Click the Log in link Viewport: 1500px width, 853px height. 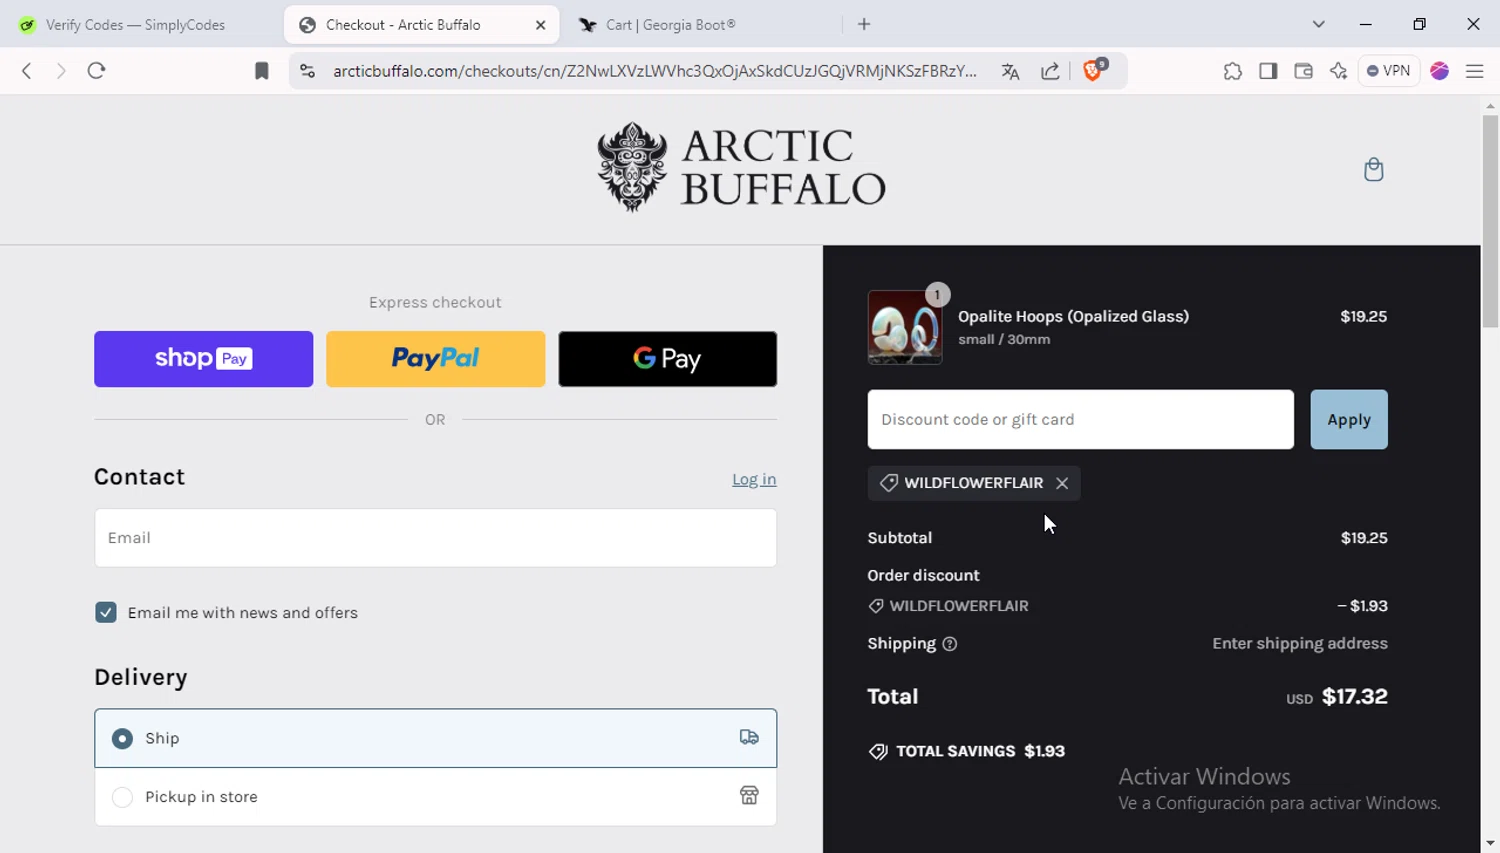point(754,479)
